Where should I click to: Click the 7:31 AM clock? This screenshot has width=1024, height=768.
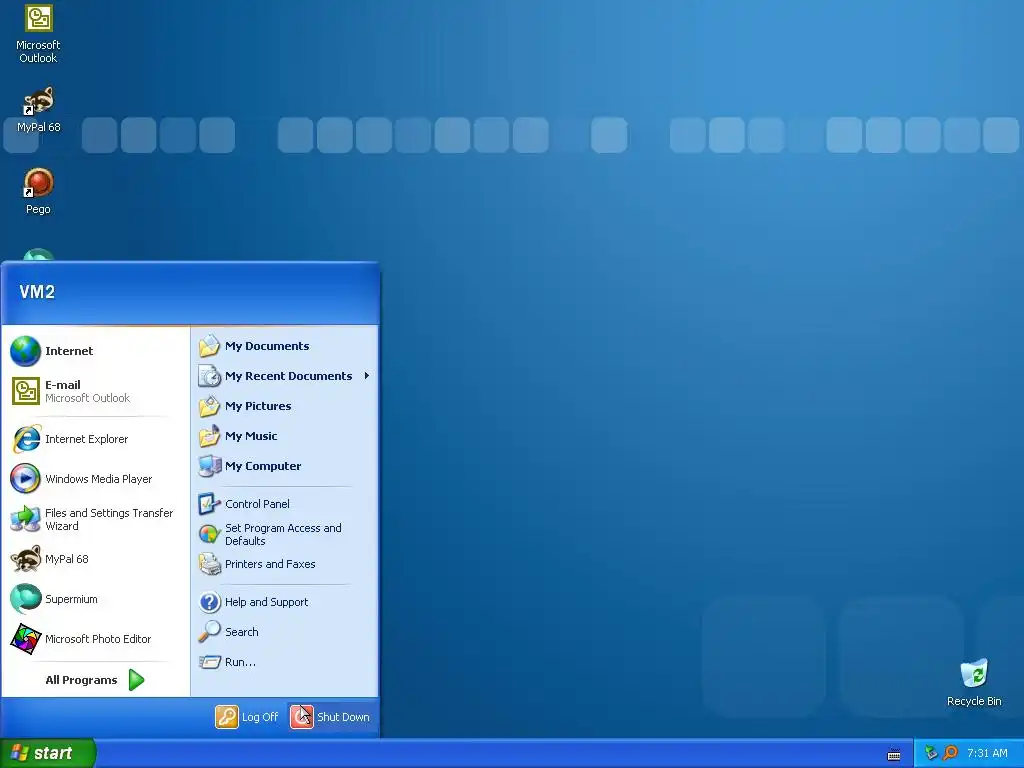tap(987, 753)
